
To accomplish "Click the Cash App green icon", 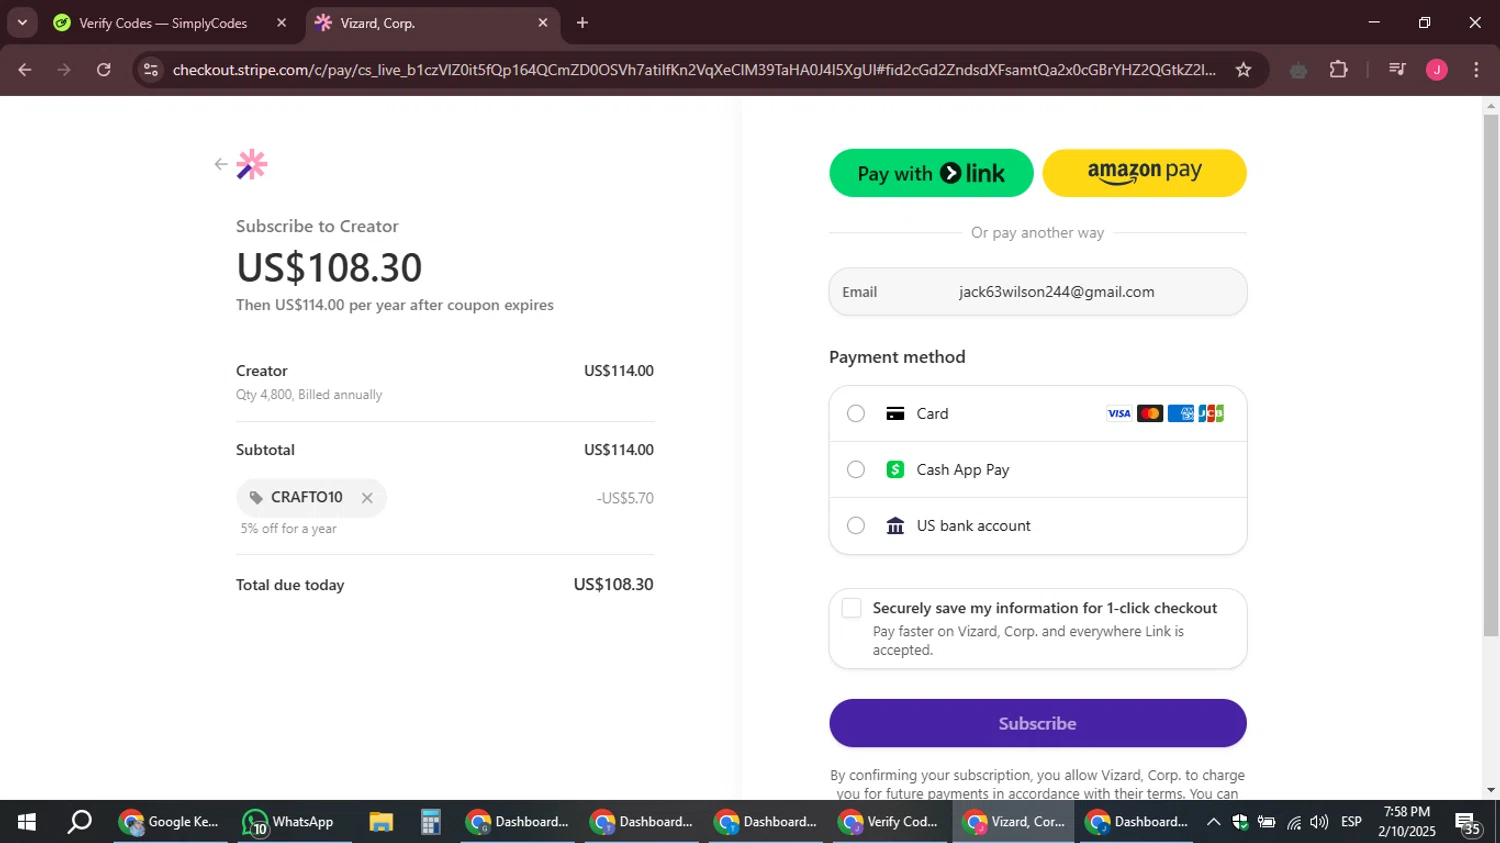I will [x=895, y=470].
